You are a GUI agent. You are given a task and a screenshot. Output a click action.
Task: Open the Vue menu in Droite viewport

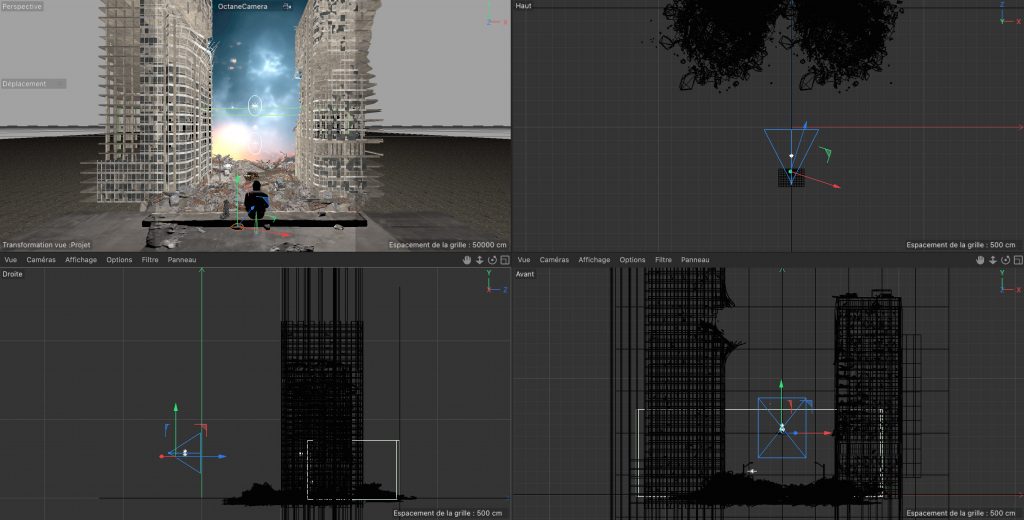pyautogui.click(x=11, y=260)
